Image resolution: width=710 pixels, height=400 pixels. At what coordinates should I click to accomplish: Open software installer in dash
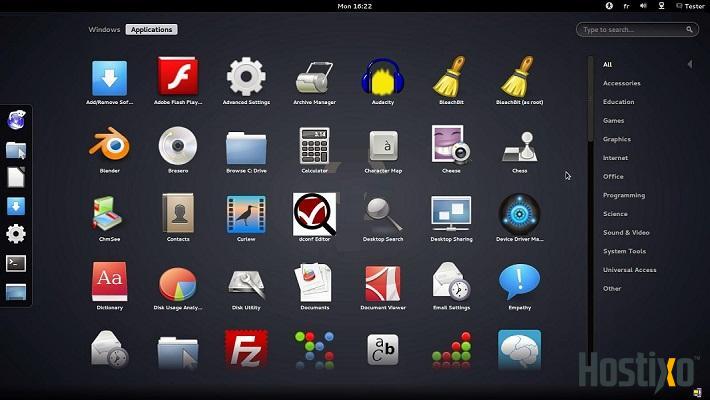pyautogui.click(x=16, y=207)
